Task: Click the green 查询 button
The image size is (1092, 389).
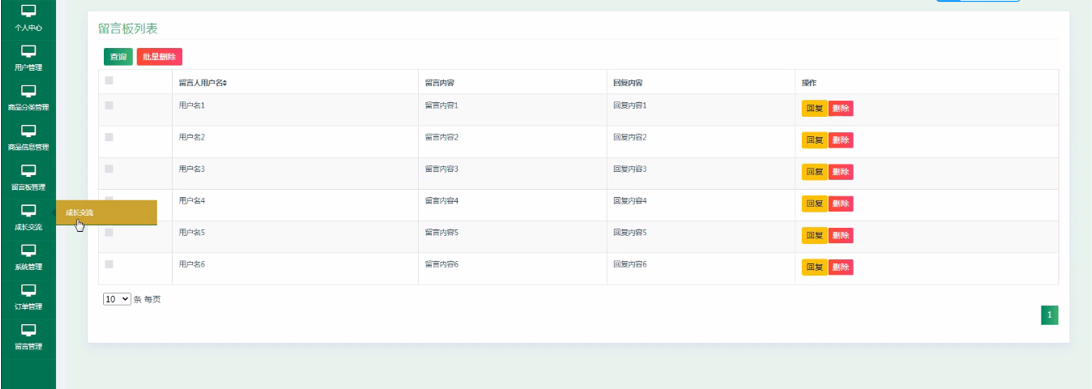Action: (x=118, y=57)
